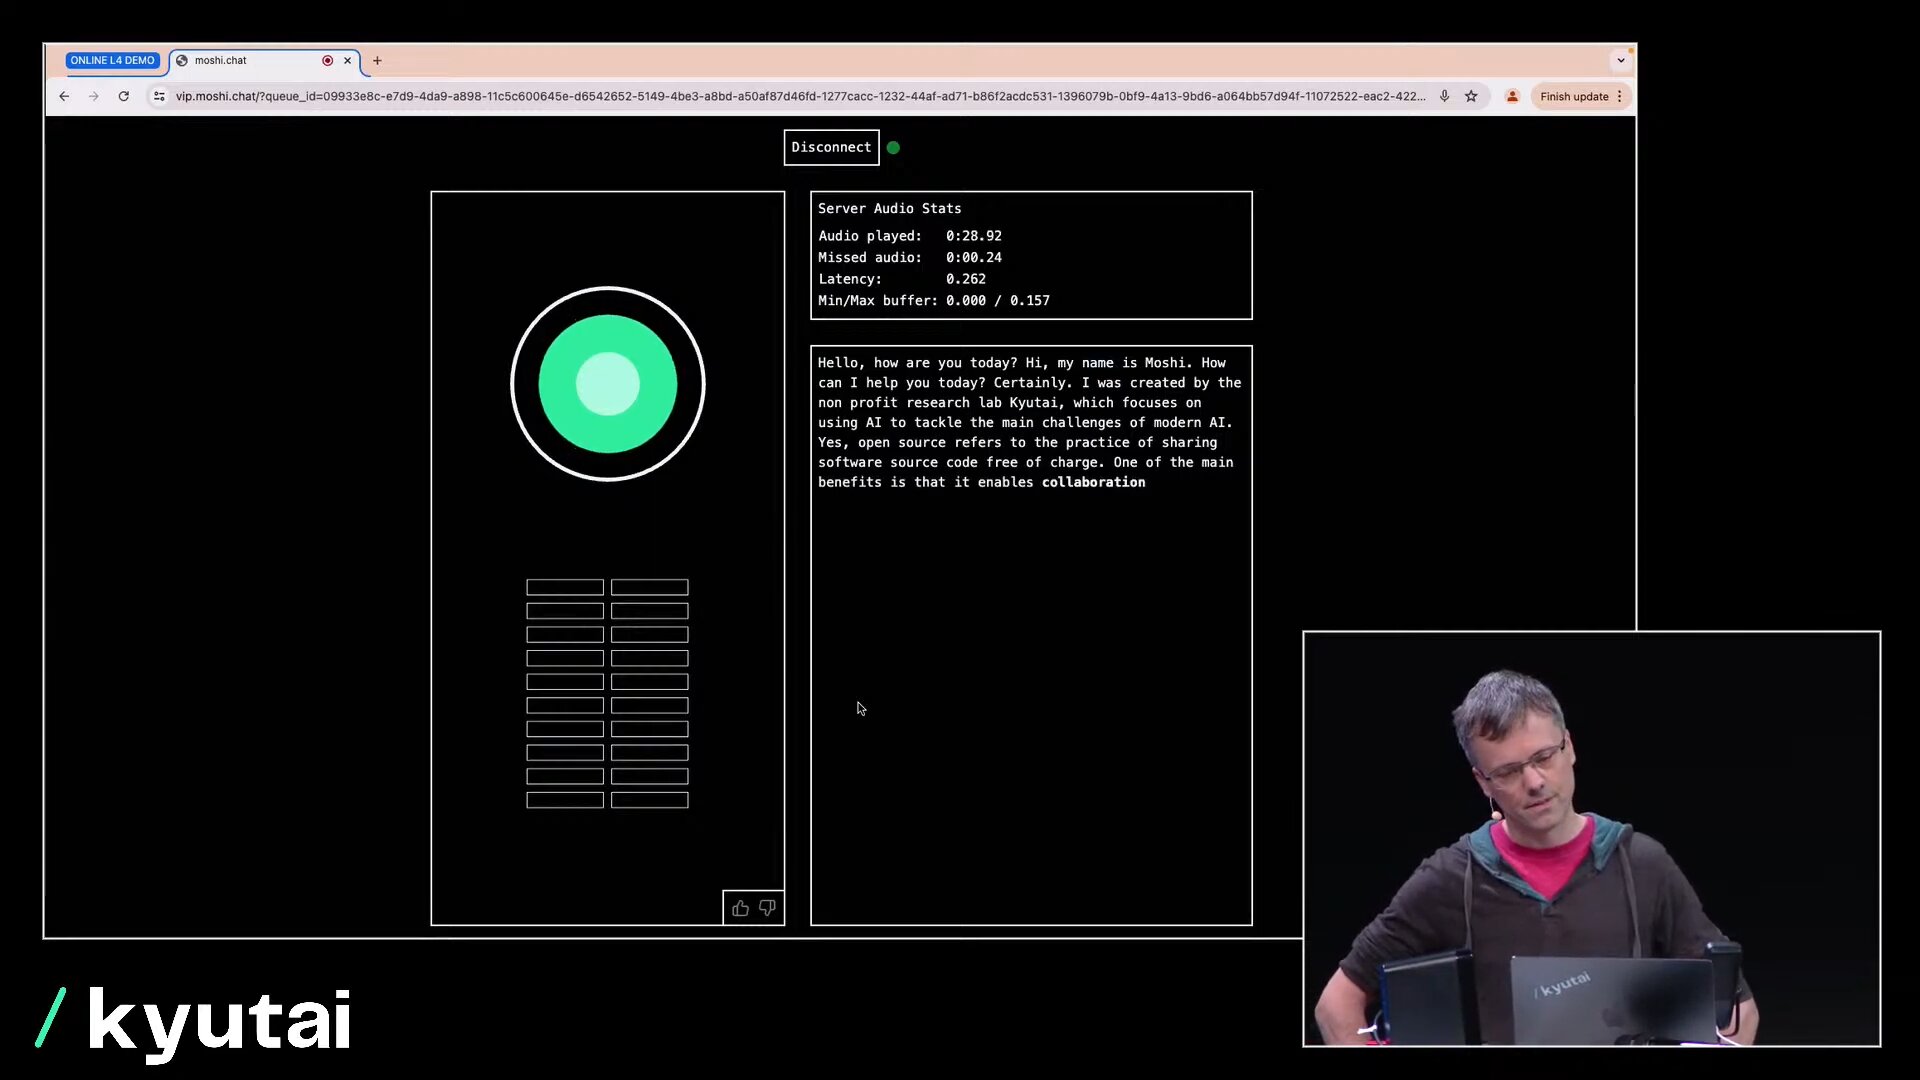Click the Min/Max buffer value 0.000 / 0.157
Viewport: 1920px width, 1080px height.
tap(997, 300)
